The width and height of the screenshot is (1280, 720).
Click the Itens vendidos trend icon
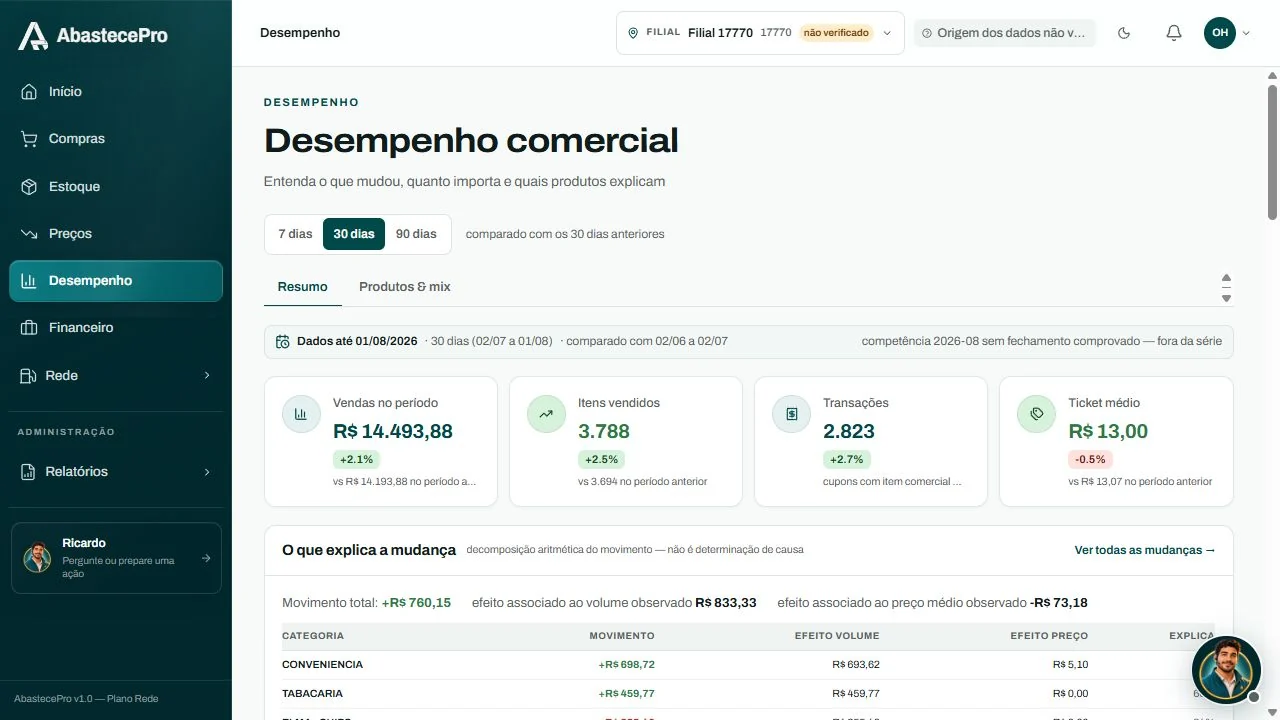(x=546, y=414)
